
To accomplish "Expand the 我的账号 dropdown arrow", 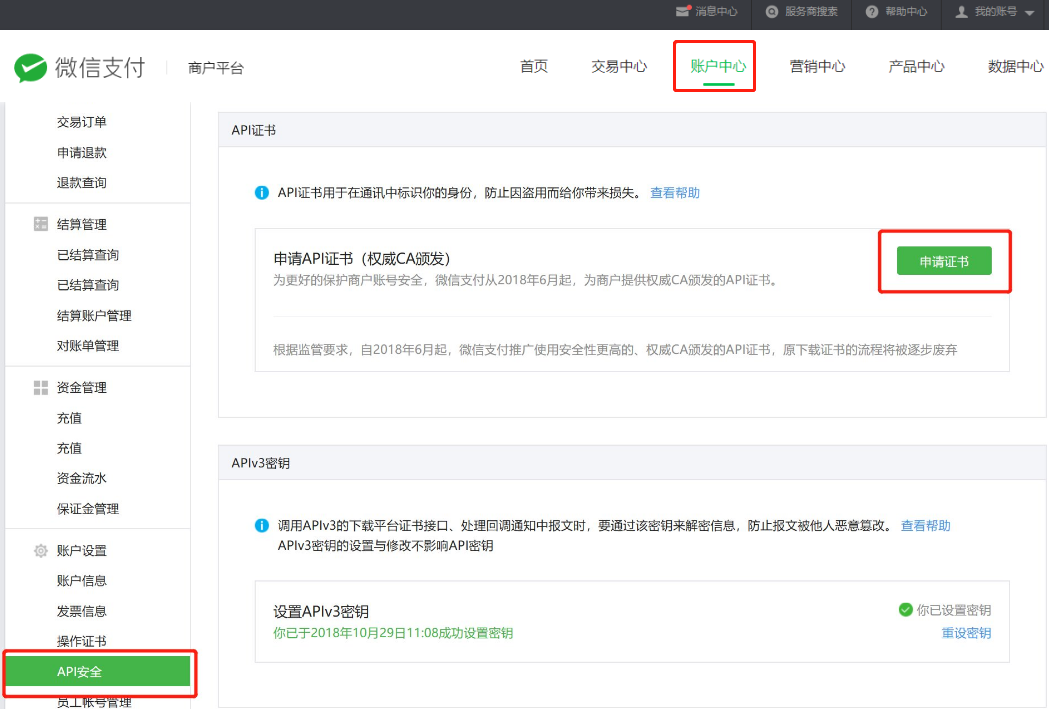I will pos(1029,13).
